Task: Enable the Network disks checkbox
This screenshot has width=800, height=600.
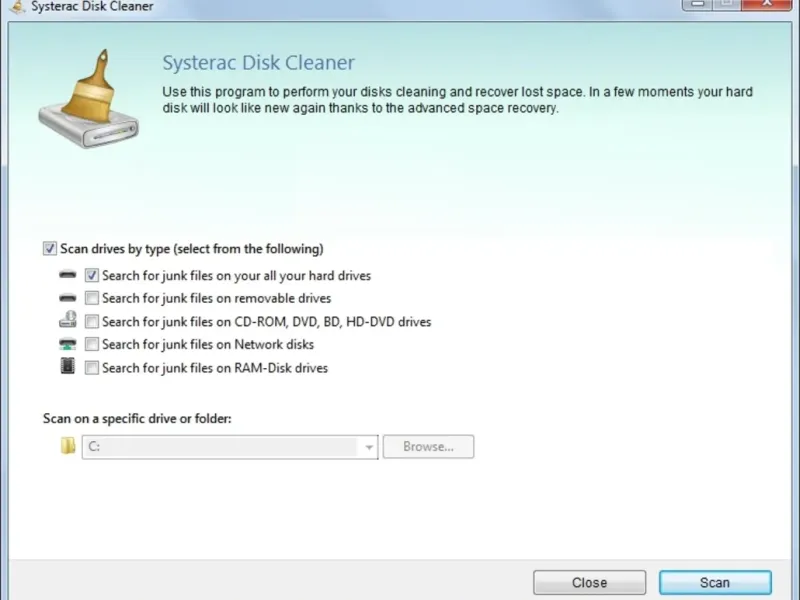Action: [91, 344]
